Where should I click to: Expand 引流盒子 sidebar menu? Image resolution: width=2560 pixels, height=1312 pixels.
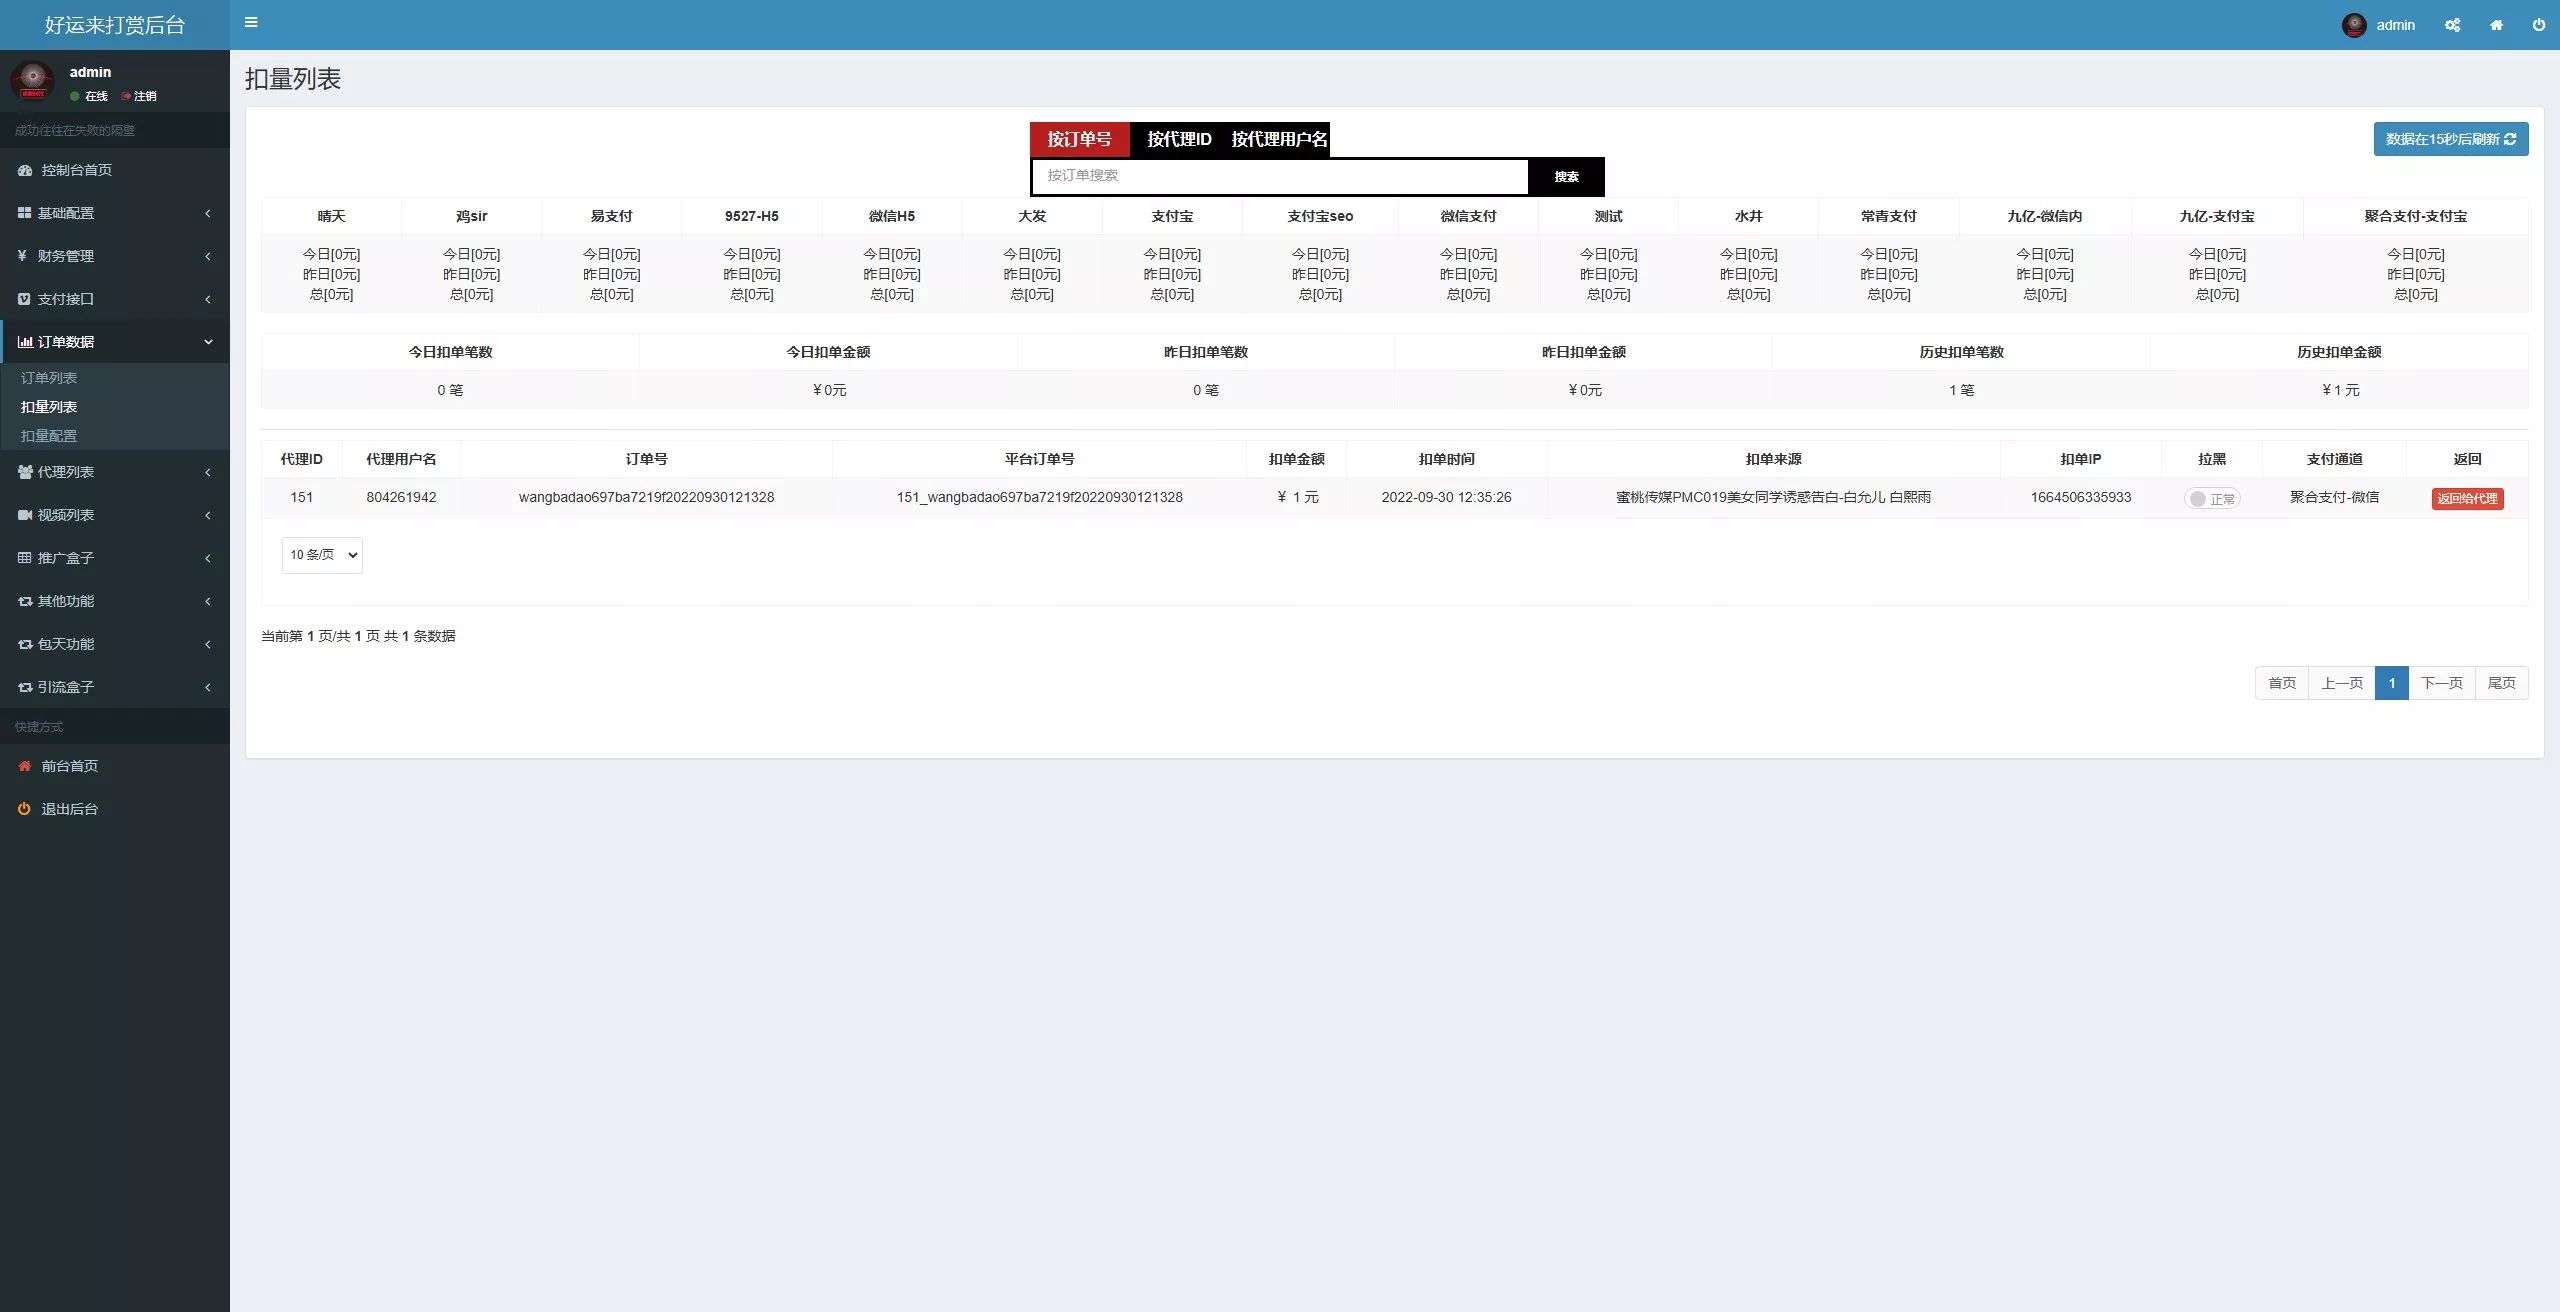[x=115, y=687]
